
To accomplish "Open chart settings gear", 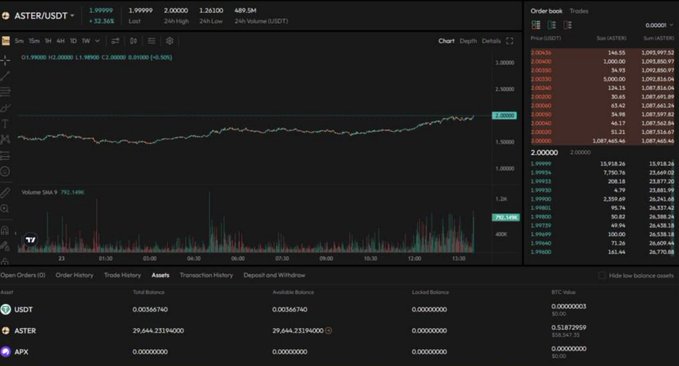I will coord(170,41).
